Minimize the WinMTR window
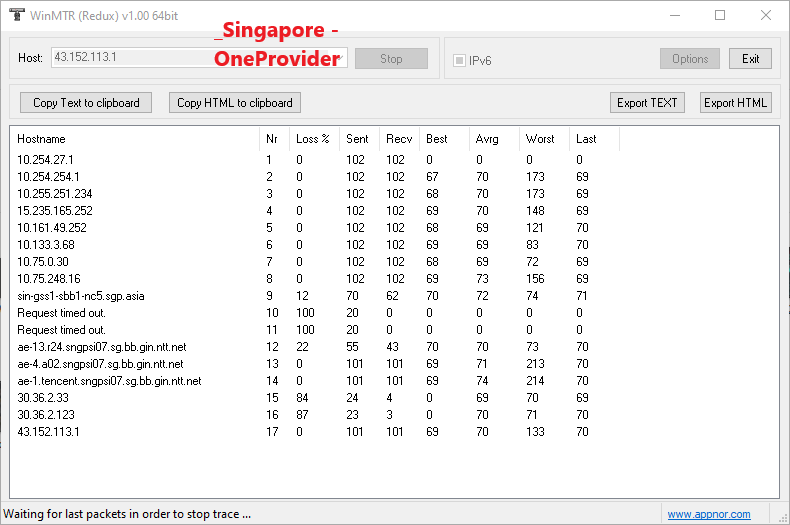 tap(675, 15)
